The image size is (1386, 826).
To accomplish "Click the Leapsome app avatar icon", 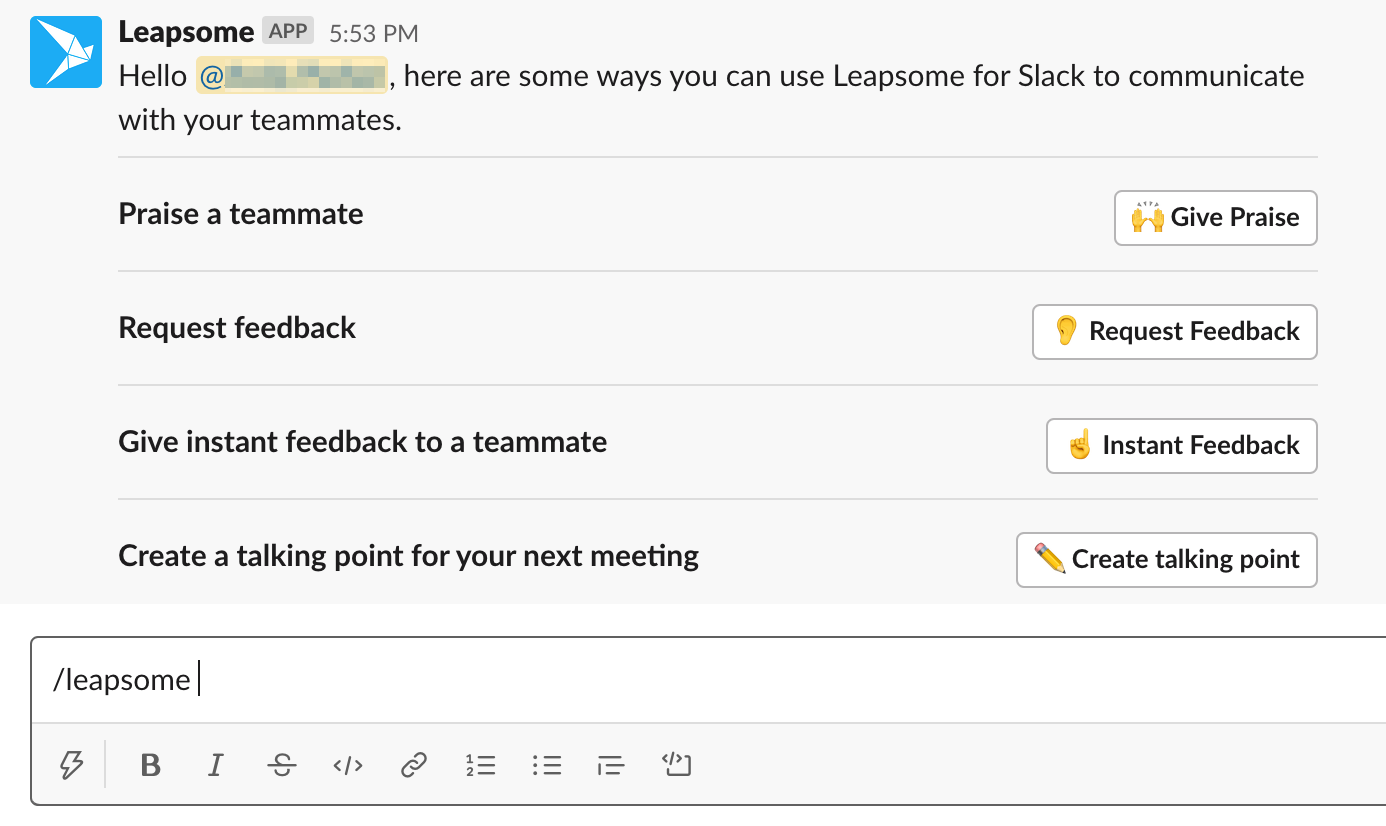I will point(66,52).
